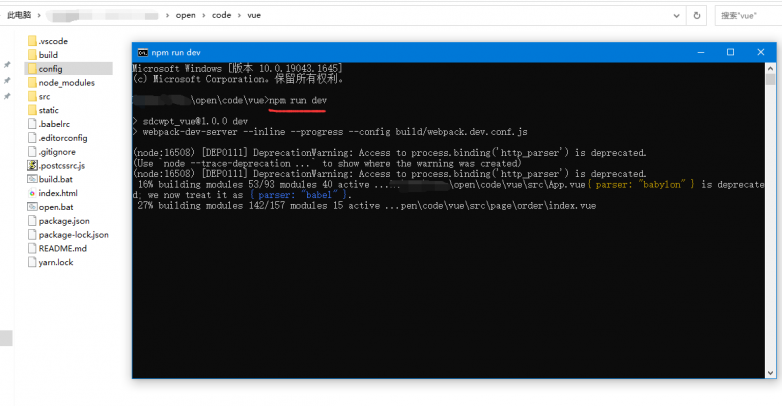Navigate to 此电脑 in address breadcrumb
782x406 pixels.
point(19,15)
